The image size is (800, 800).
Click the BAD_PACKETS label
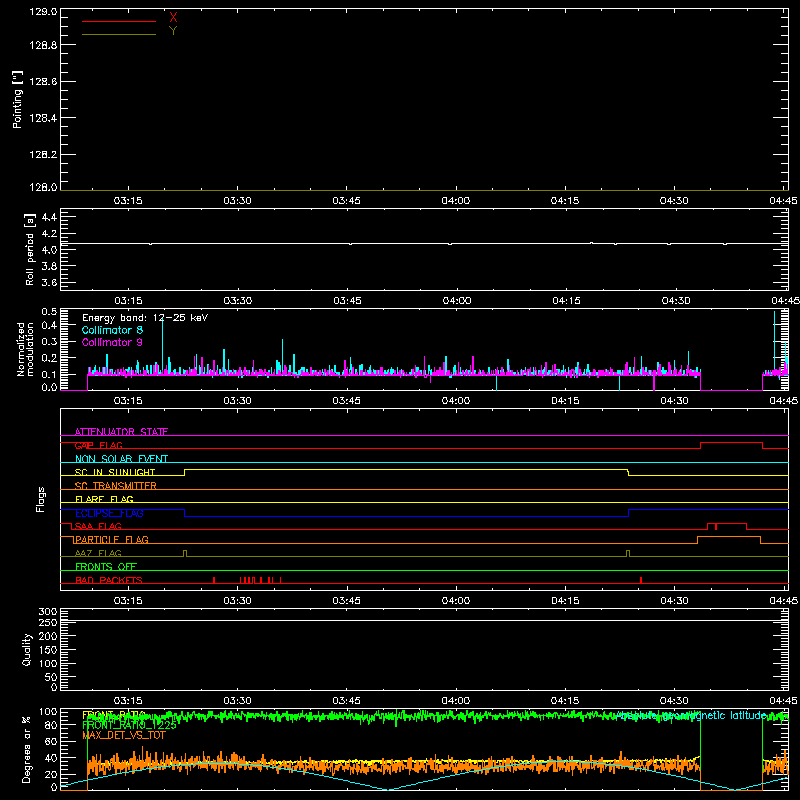[109, 581]
